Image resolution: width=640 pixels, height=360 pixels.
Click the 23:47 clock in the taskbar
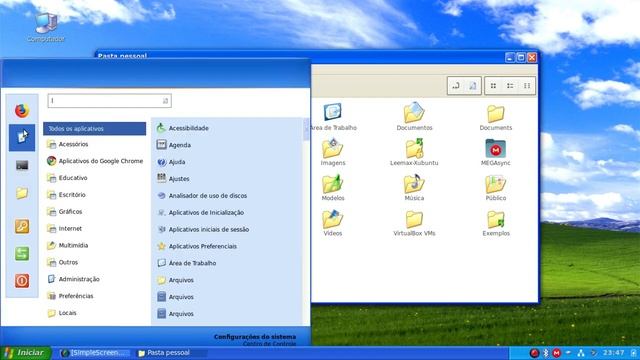tap(613, 353)
